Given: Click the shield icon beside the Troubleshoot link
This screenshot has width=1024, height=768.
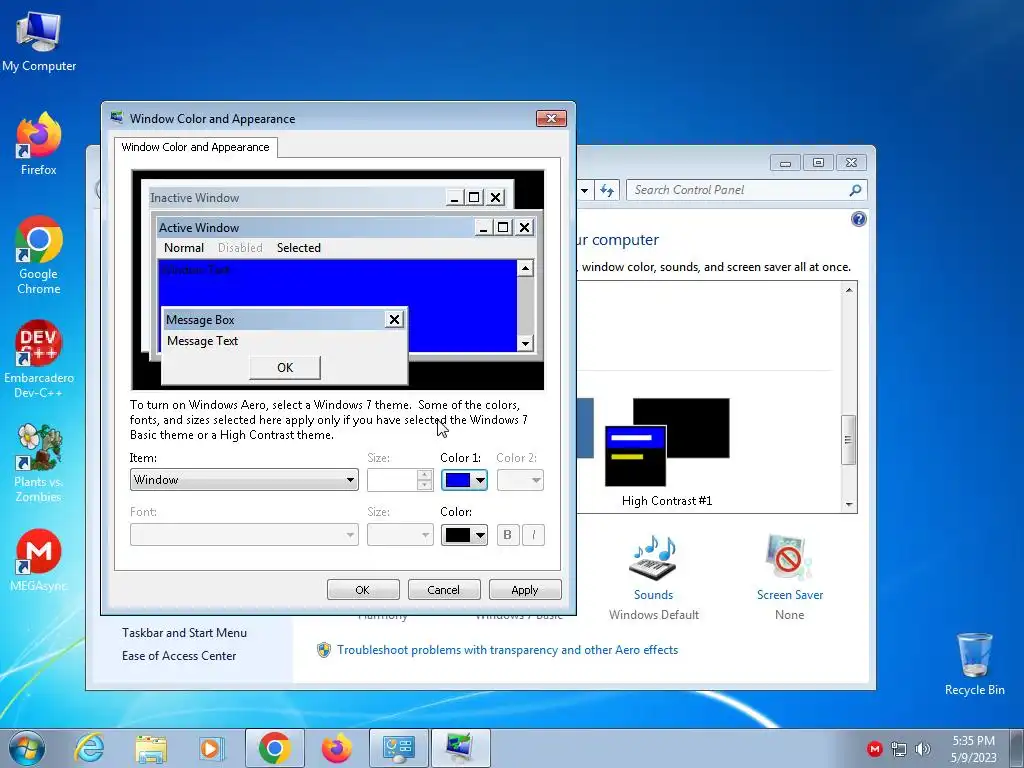Looking at the screenshot, I should click(x=323, y=650).
